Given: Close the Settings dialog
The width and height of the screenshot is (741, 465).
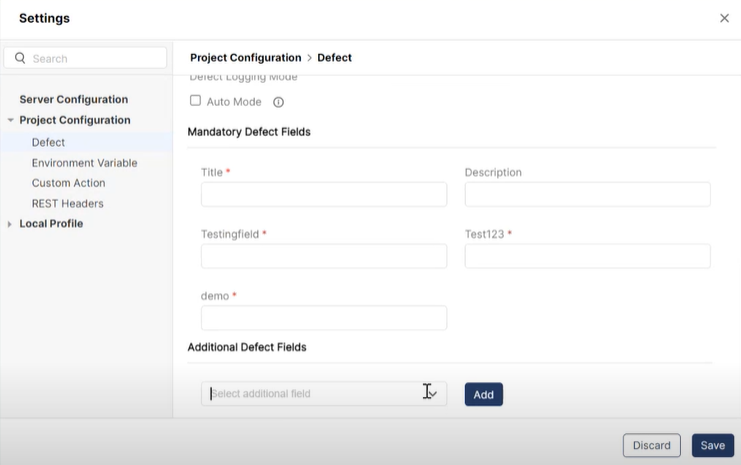Looking at the screenshot, I should pos(724,18).
